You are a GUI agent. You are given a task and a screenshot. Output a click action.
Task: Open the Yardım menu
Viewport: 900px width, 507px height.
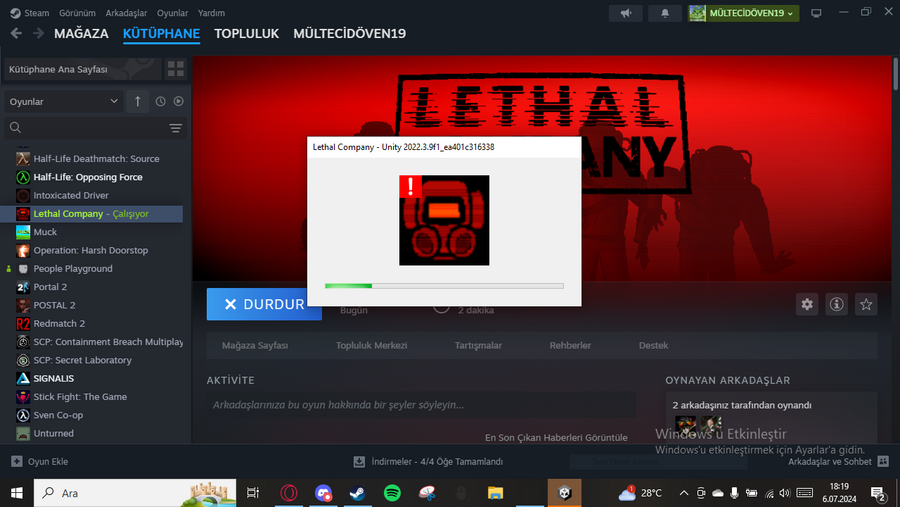point(211,13)
